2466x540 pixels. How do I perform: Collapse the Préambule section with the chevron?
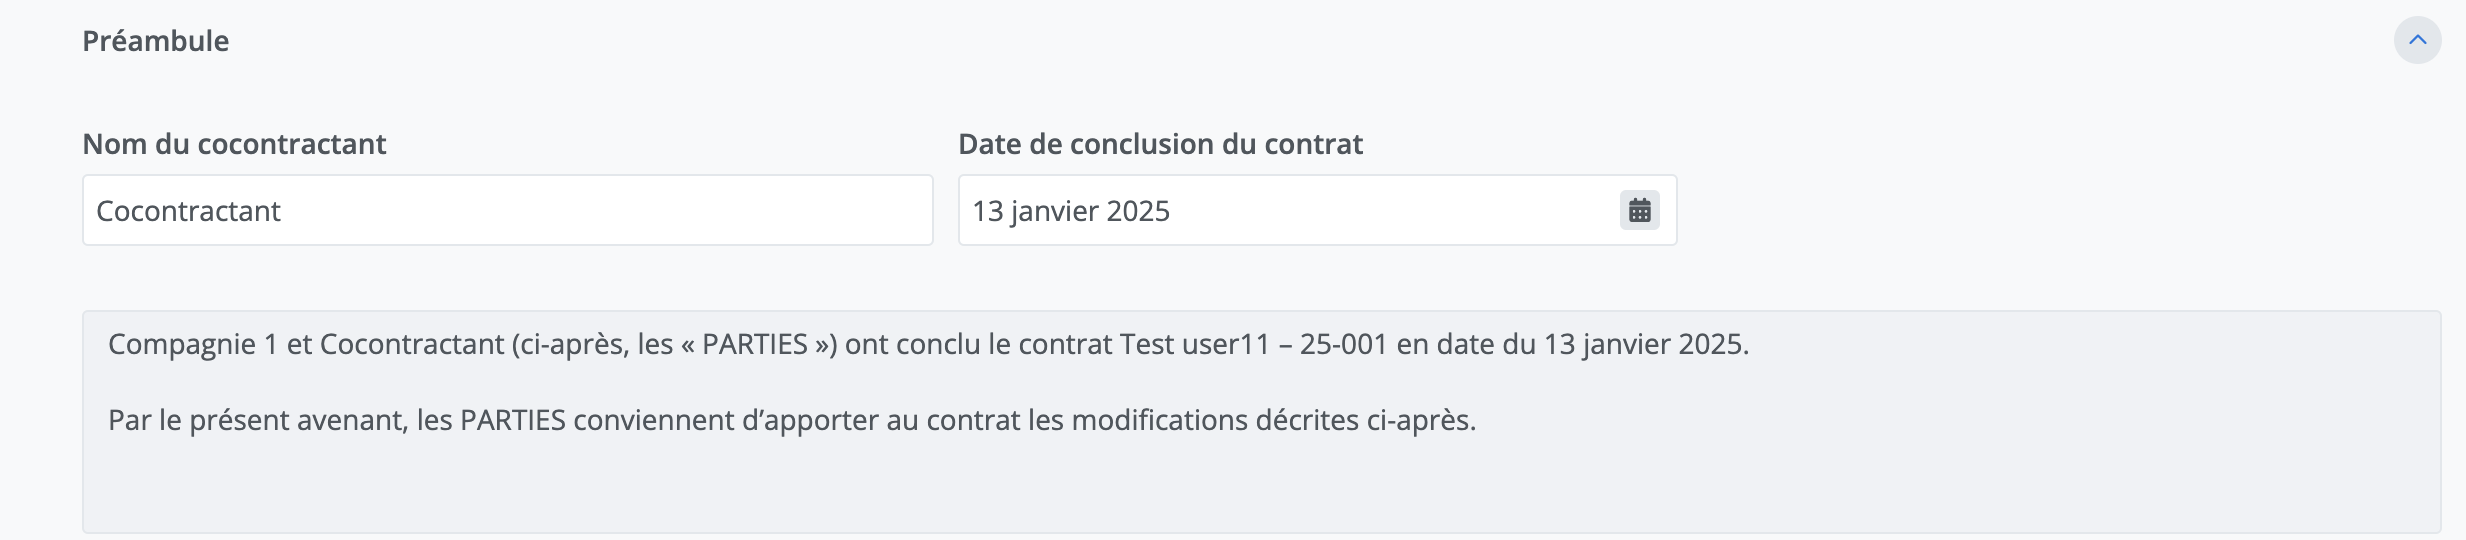2417,41
